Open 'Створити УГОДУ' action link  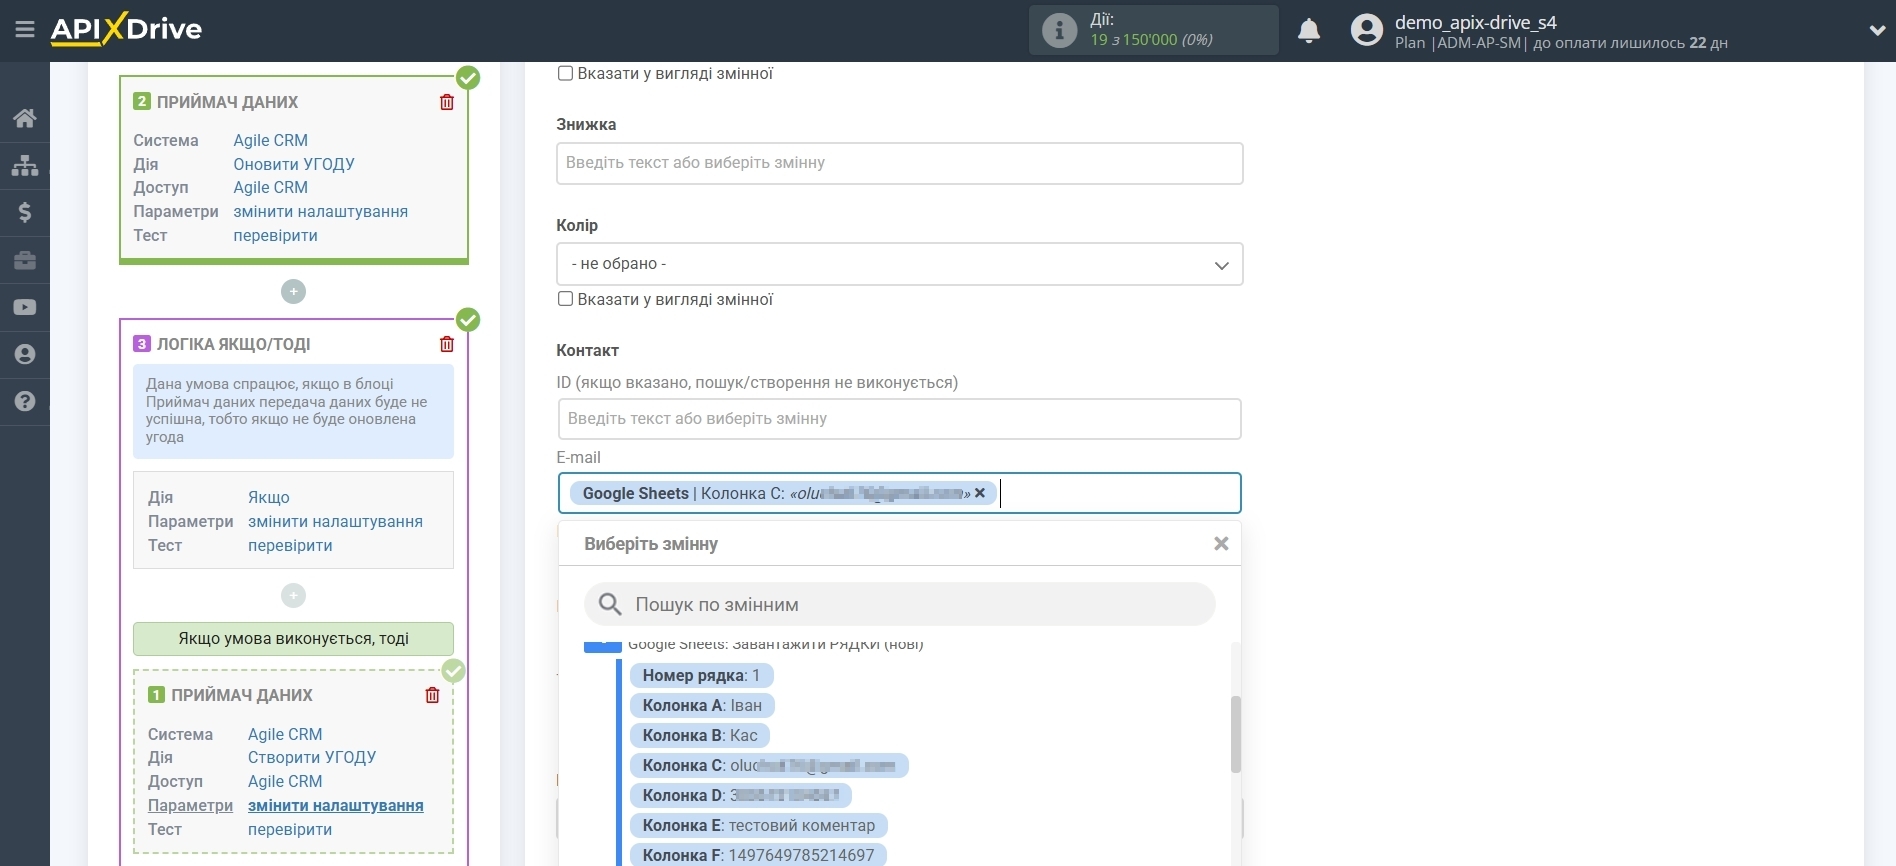pyautogui.click(x=312, y=757)
